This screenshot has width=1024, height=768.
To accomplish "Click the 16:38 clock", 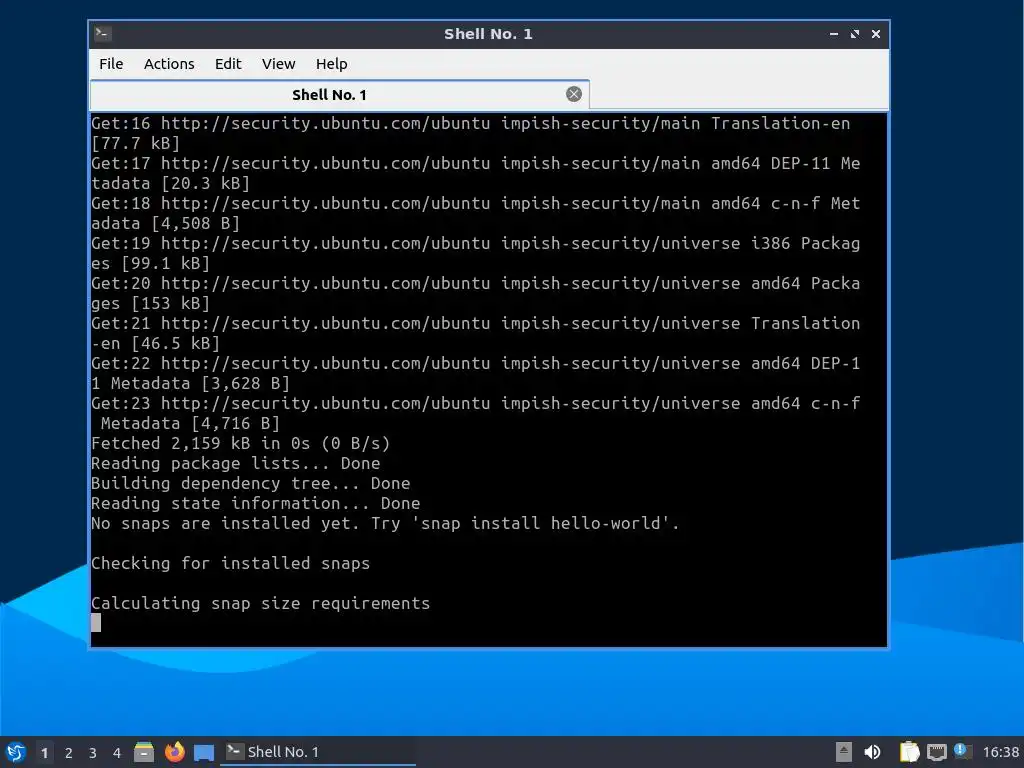I will pyautogui.click(x=1000, y=752).
